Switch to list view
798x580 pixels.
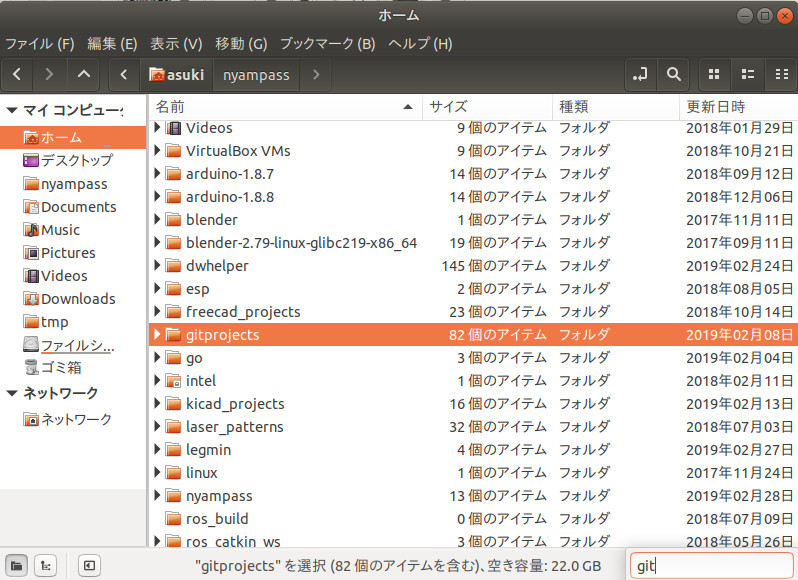[x=748, y=75]
